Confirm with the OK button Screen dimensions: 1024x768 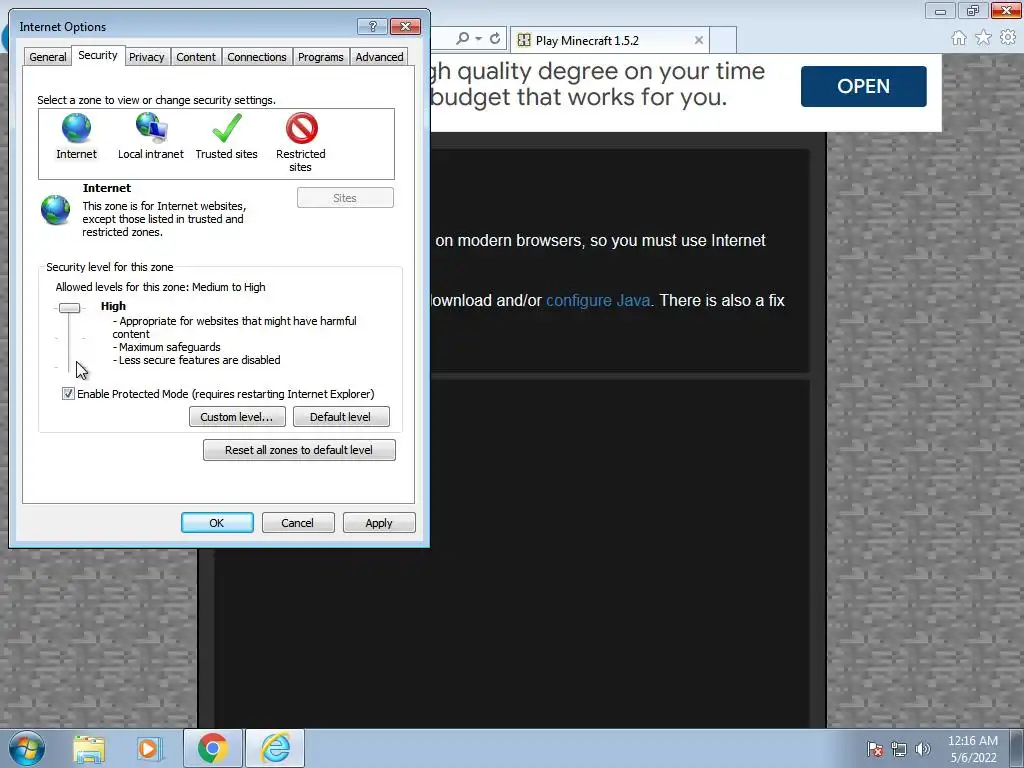tap(217, 522)
